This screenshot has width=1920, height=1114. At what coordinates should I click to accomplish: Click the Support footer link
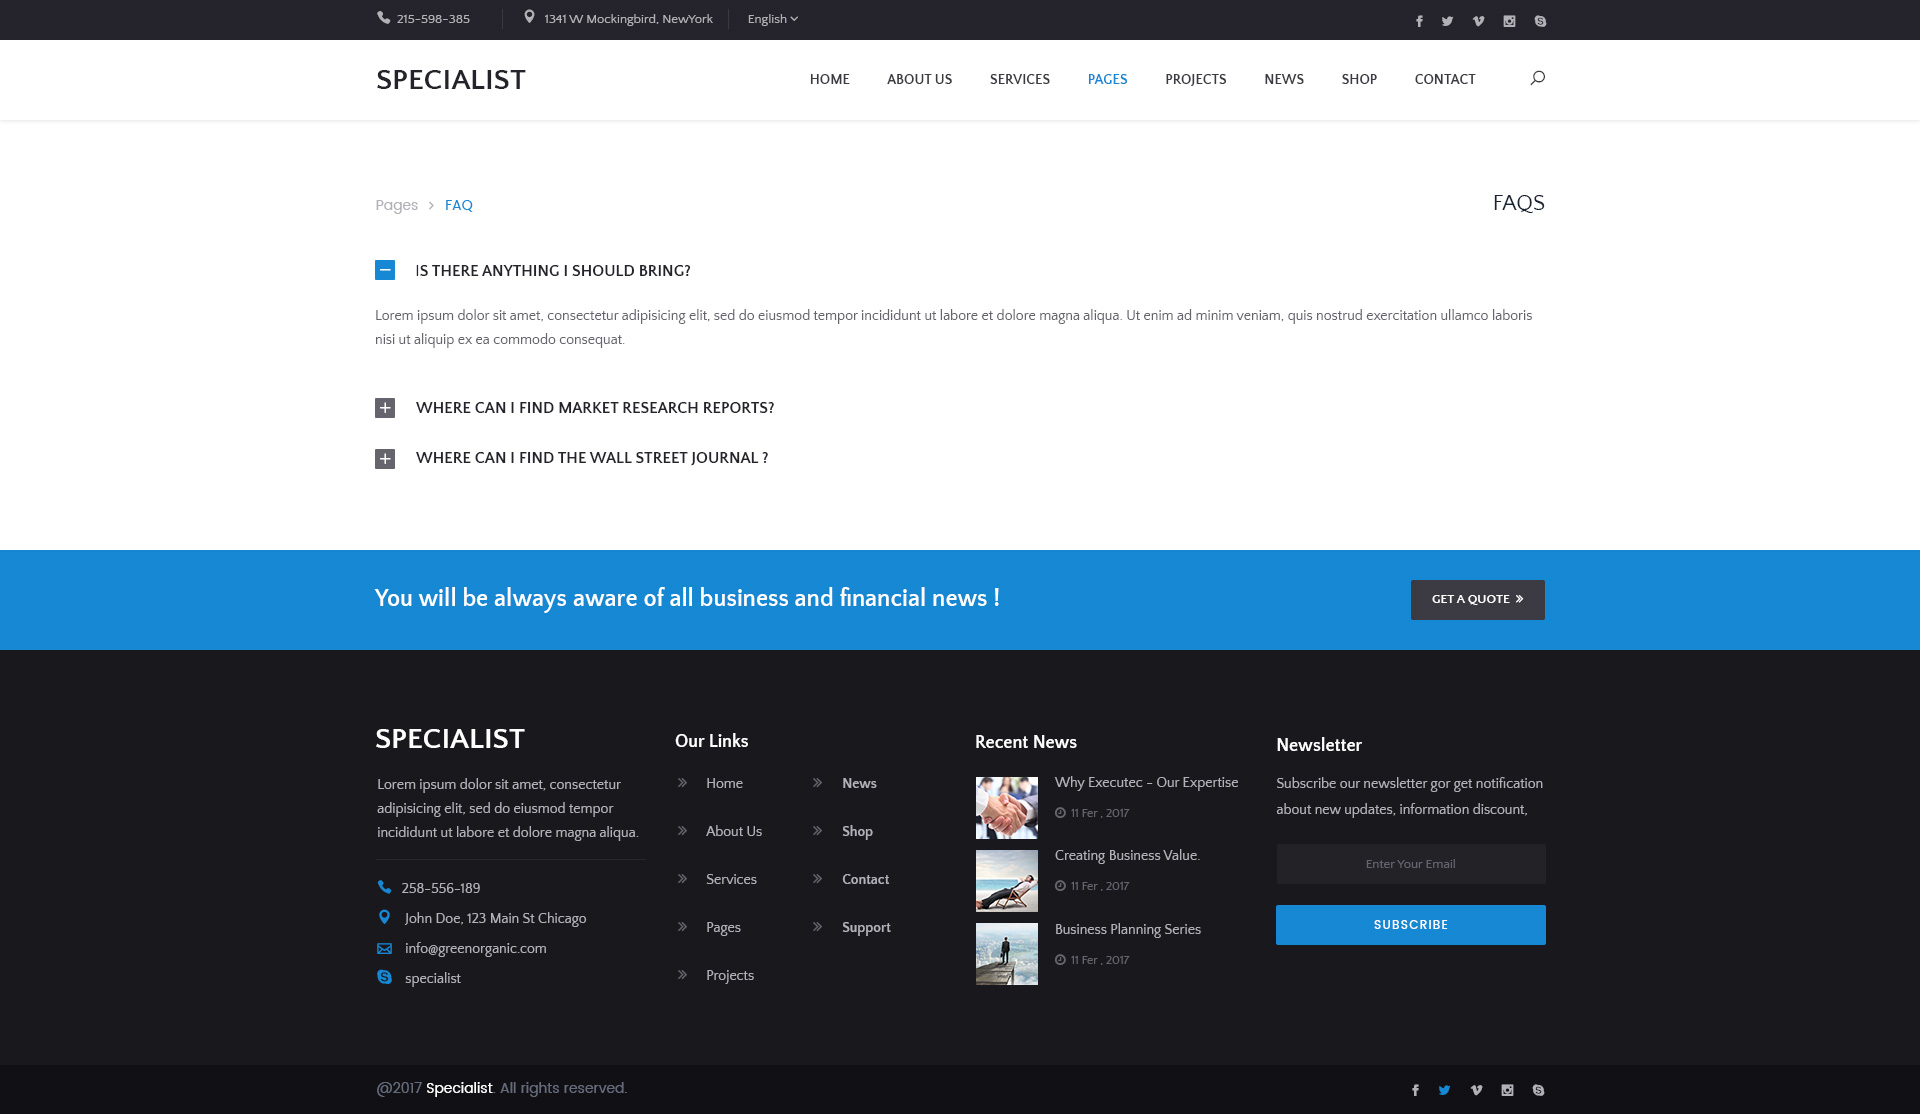click(x=866, y=927)
